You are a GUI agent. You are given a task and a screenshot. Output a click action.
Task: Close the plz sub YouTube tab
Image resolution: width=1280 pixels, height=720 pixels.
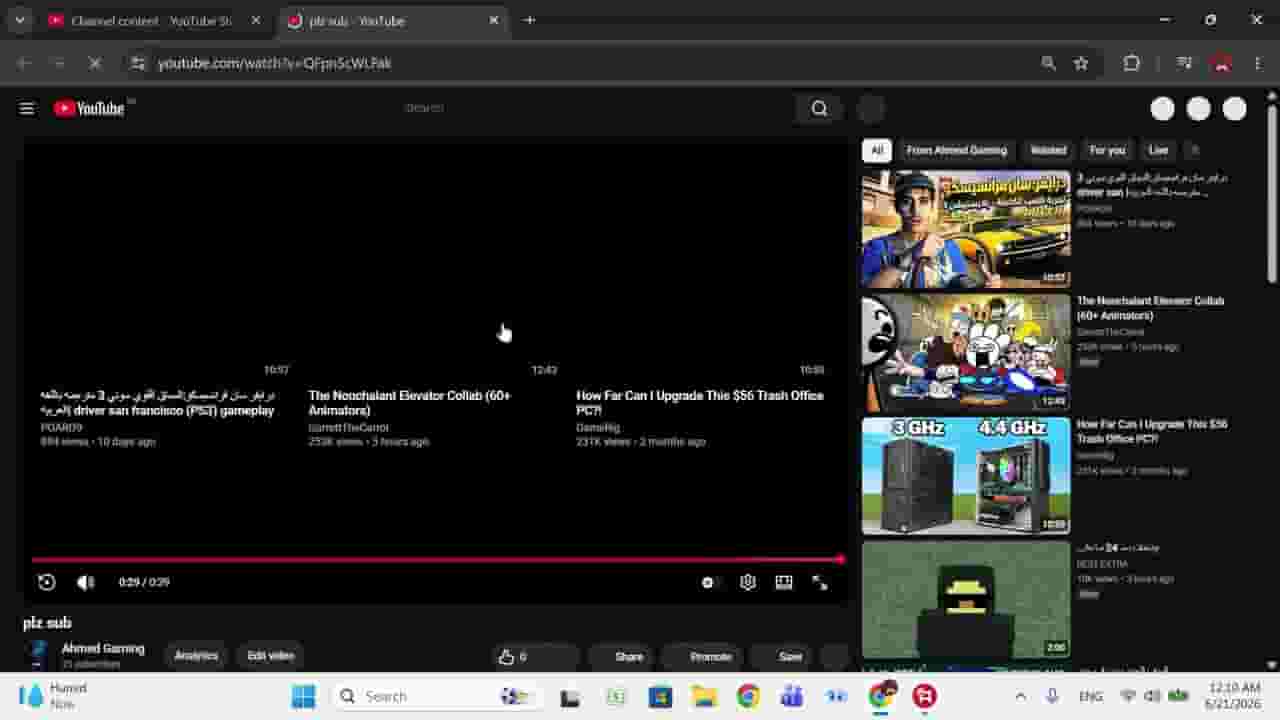click(493, 20)
